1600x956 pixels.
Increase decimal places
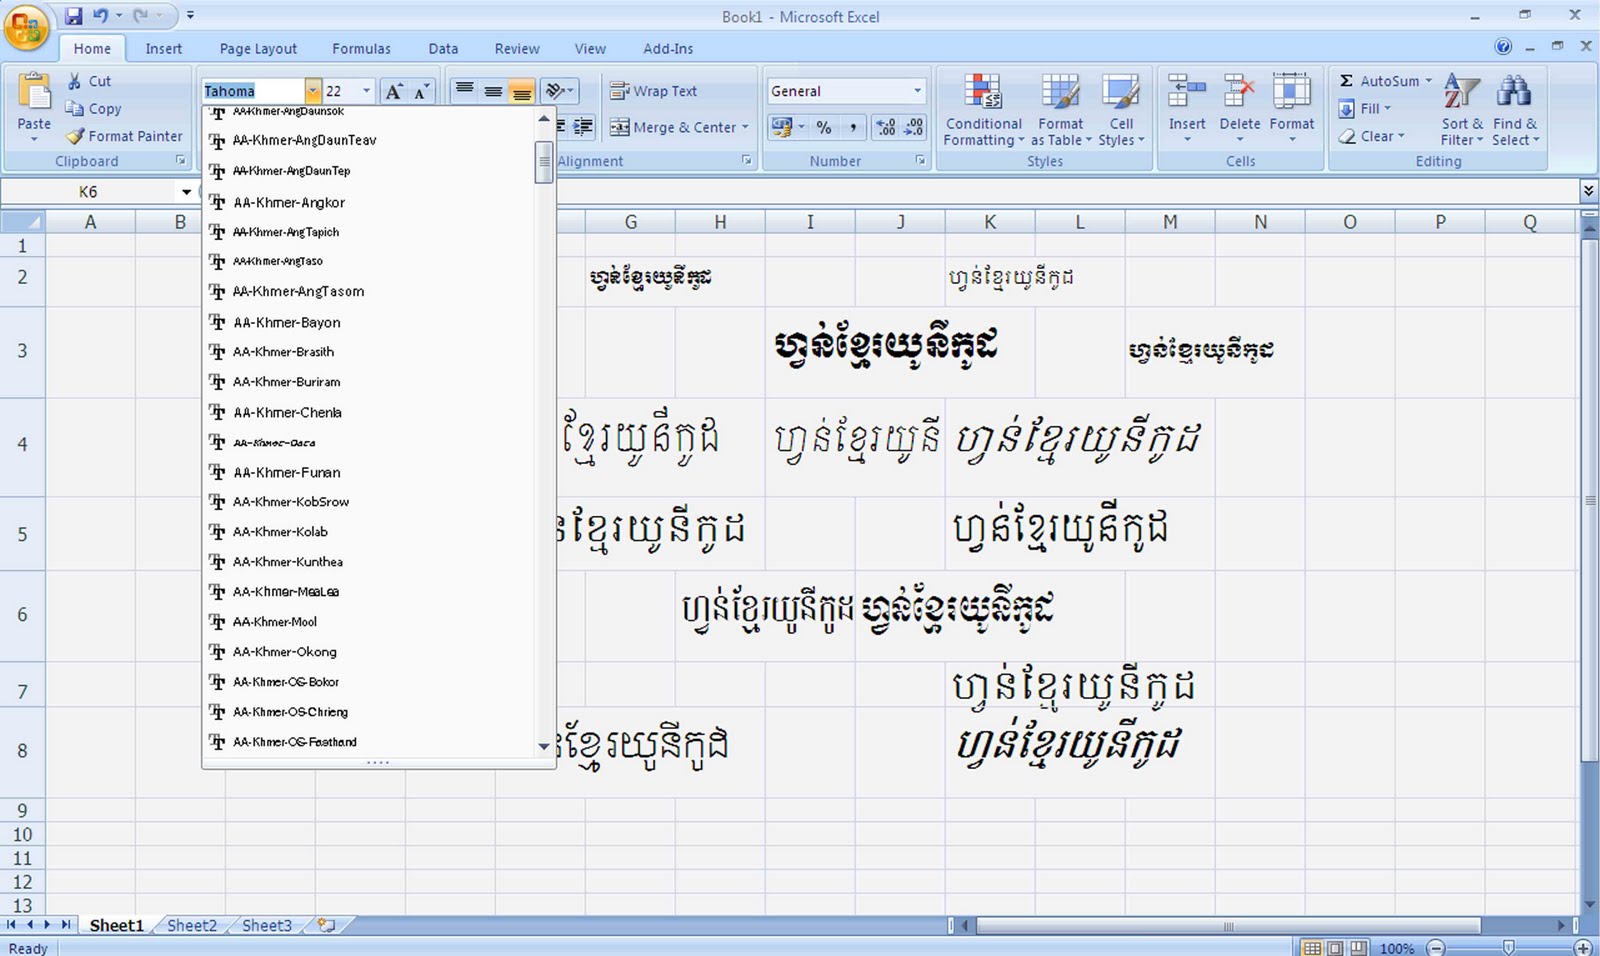[x=886, y=127]
